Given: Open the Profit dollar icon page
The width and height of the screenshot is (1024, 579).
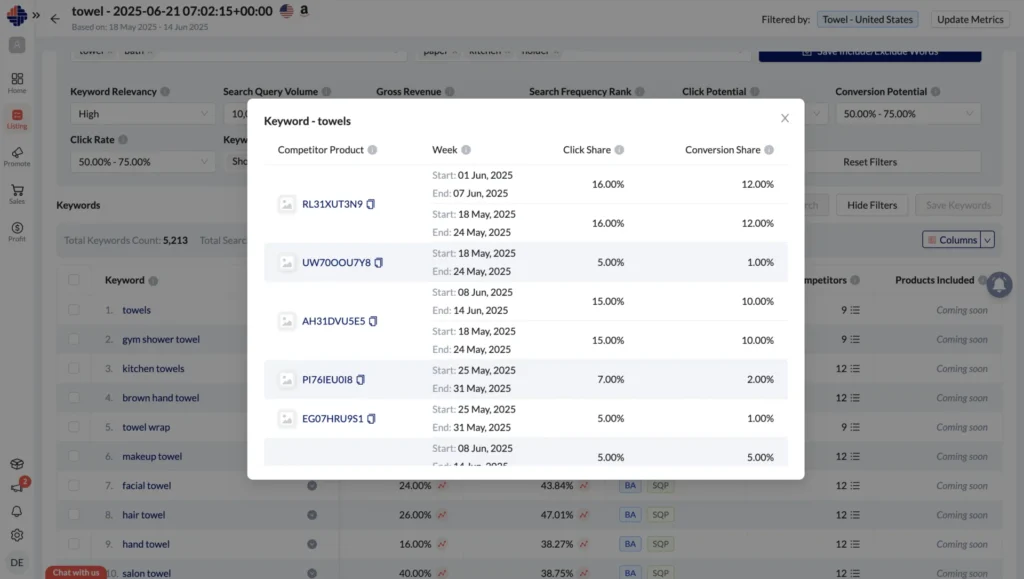Looking at the screenshot, I should pyautogui.click(x=17, y=231).
